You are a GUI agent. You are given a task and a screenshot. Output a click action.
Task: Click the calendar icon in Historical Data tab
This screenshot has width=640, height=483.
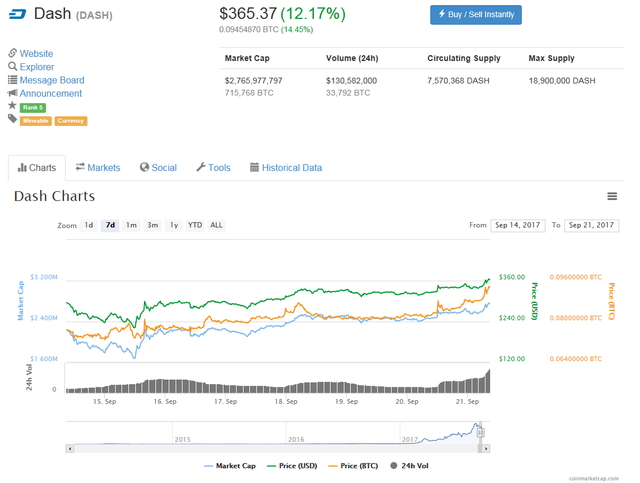(254, 167)
